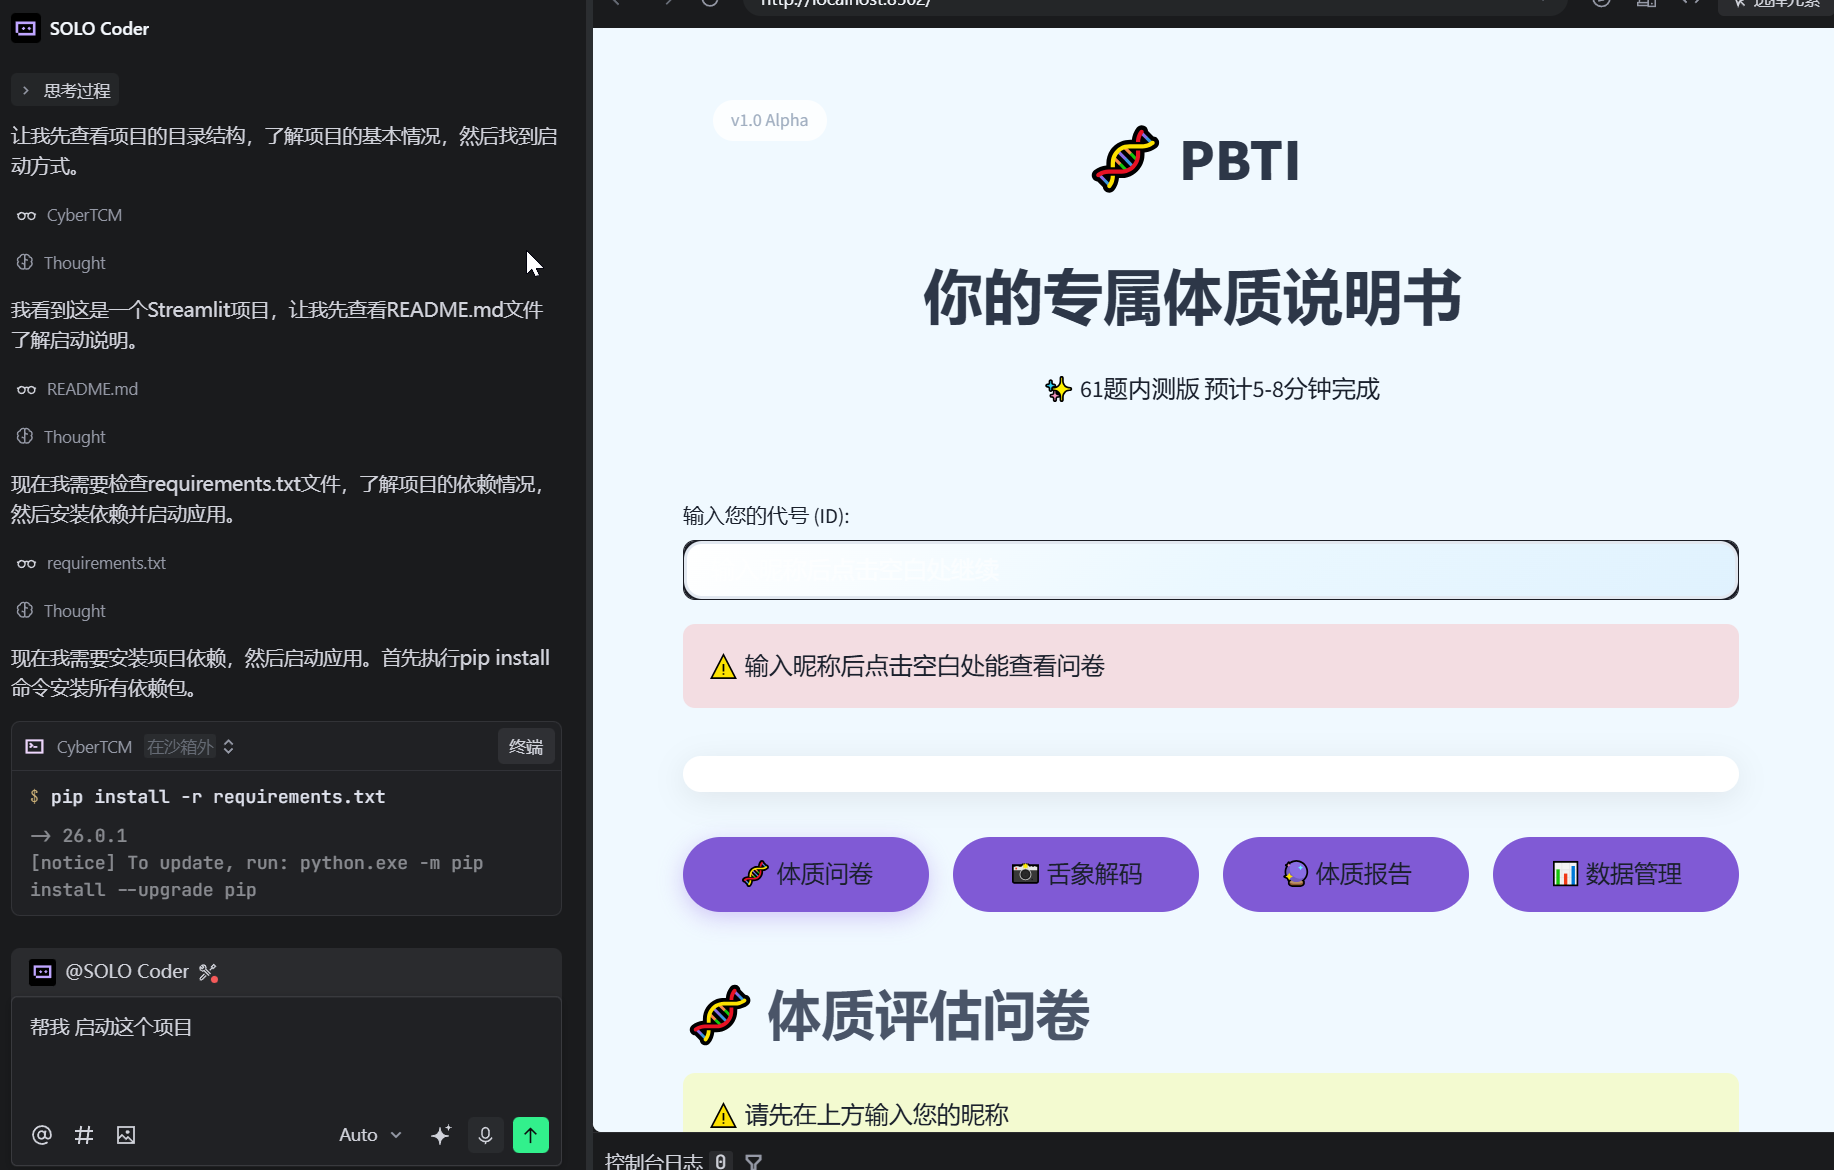Viewport: 1834px width, 1170px height.
Task: Click the 输入昵称后点击空白处能查看问卷 warning
Action: [x=1210, y=666]
